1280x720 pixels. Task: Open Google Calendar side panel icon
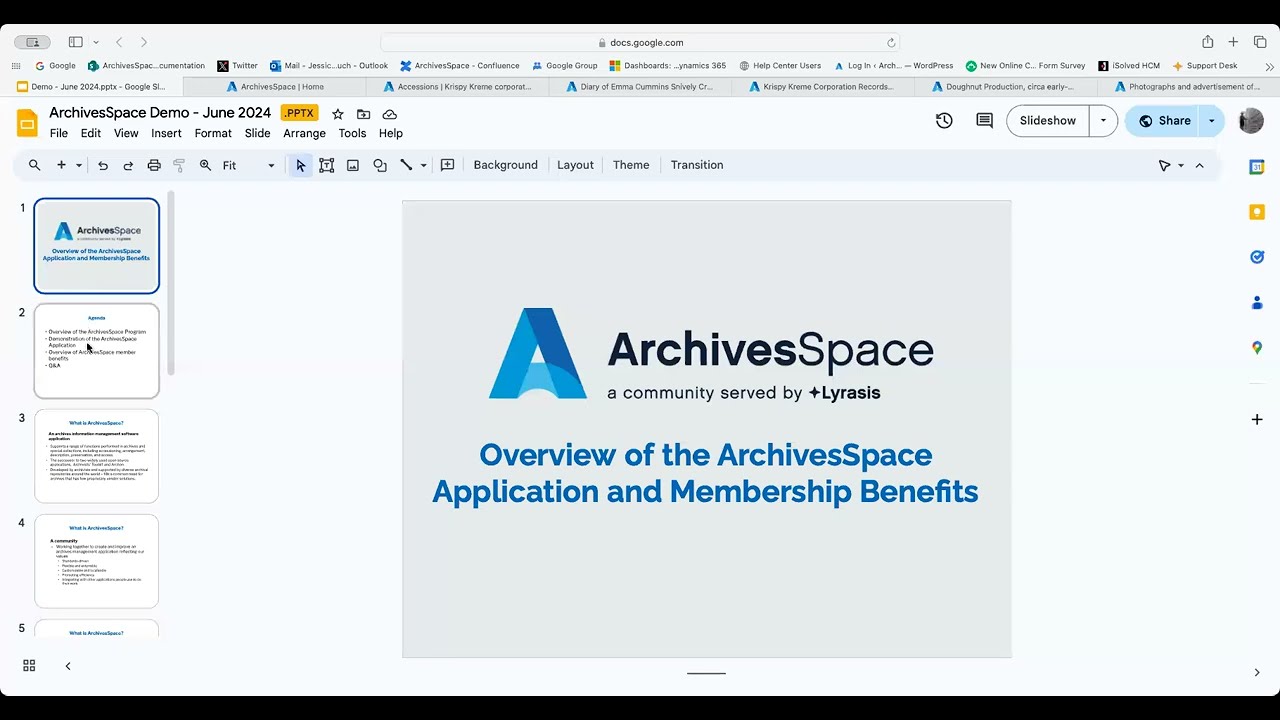click(x=1257, y=167)
